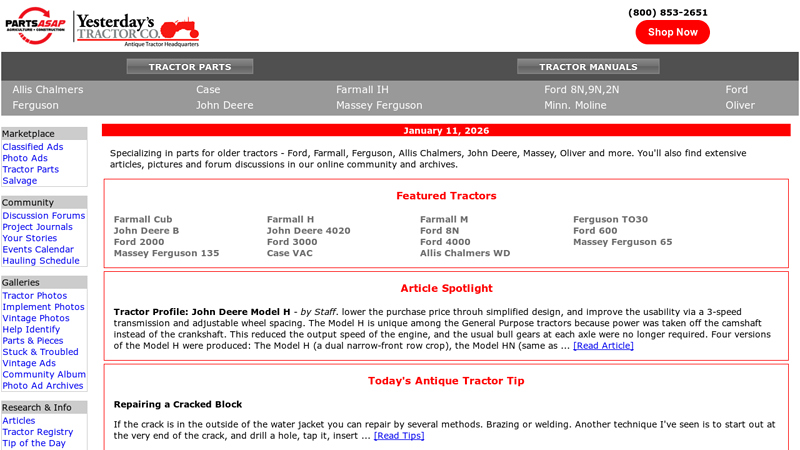Screen dimensions: 800x450
Task: Choose Ford 8N,9N,2N manuals link
Action: 581,89
